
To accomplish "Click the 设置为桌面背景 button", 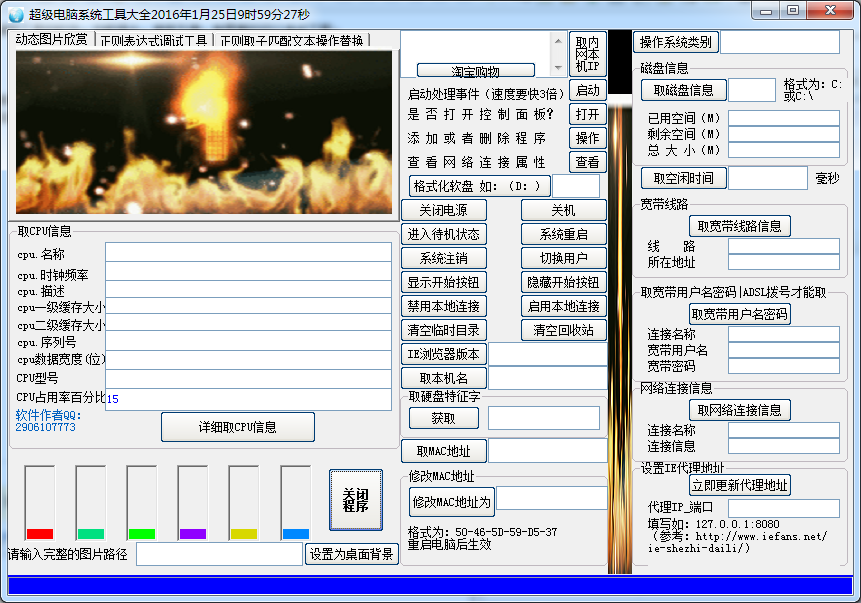I will point(351,554).
